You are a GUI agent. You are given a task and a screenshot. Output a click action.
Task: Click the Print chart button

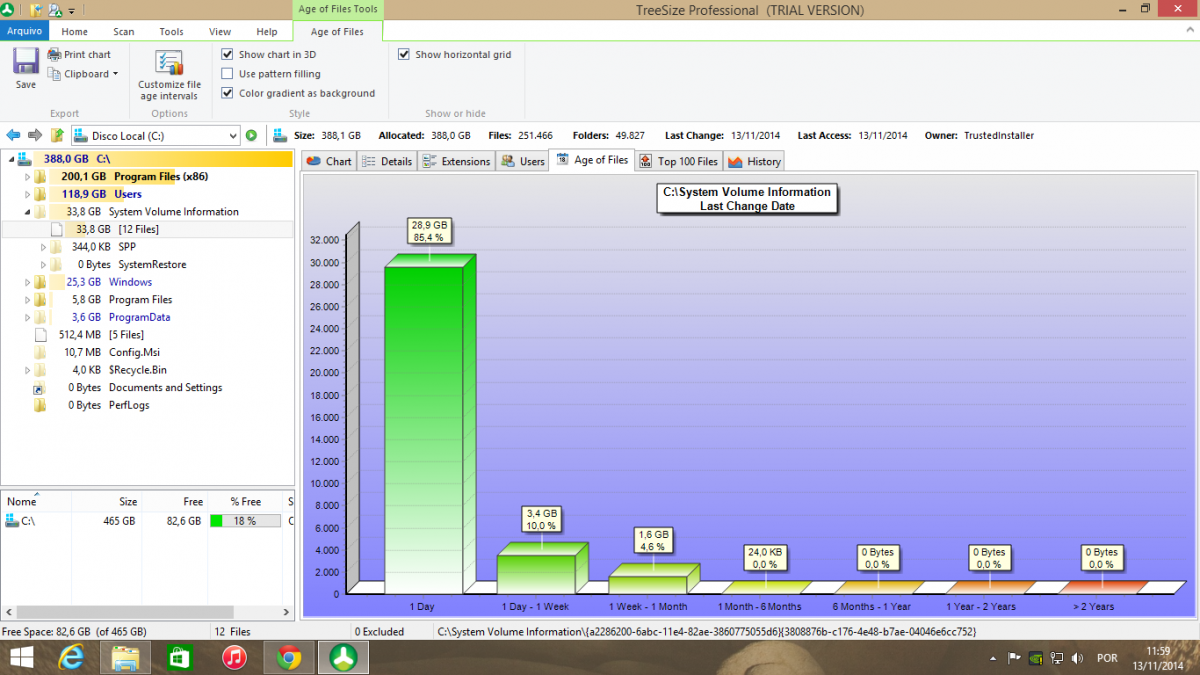[x=80, y=55]
